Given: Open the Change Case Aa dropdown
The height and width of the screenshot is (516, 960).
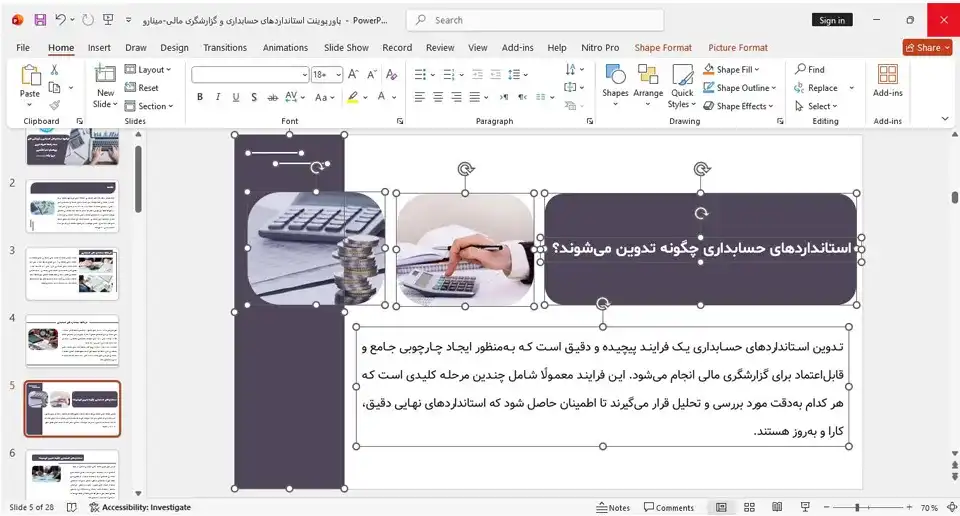Looking at the screenshot, I should [324, 97].
